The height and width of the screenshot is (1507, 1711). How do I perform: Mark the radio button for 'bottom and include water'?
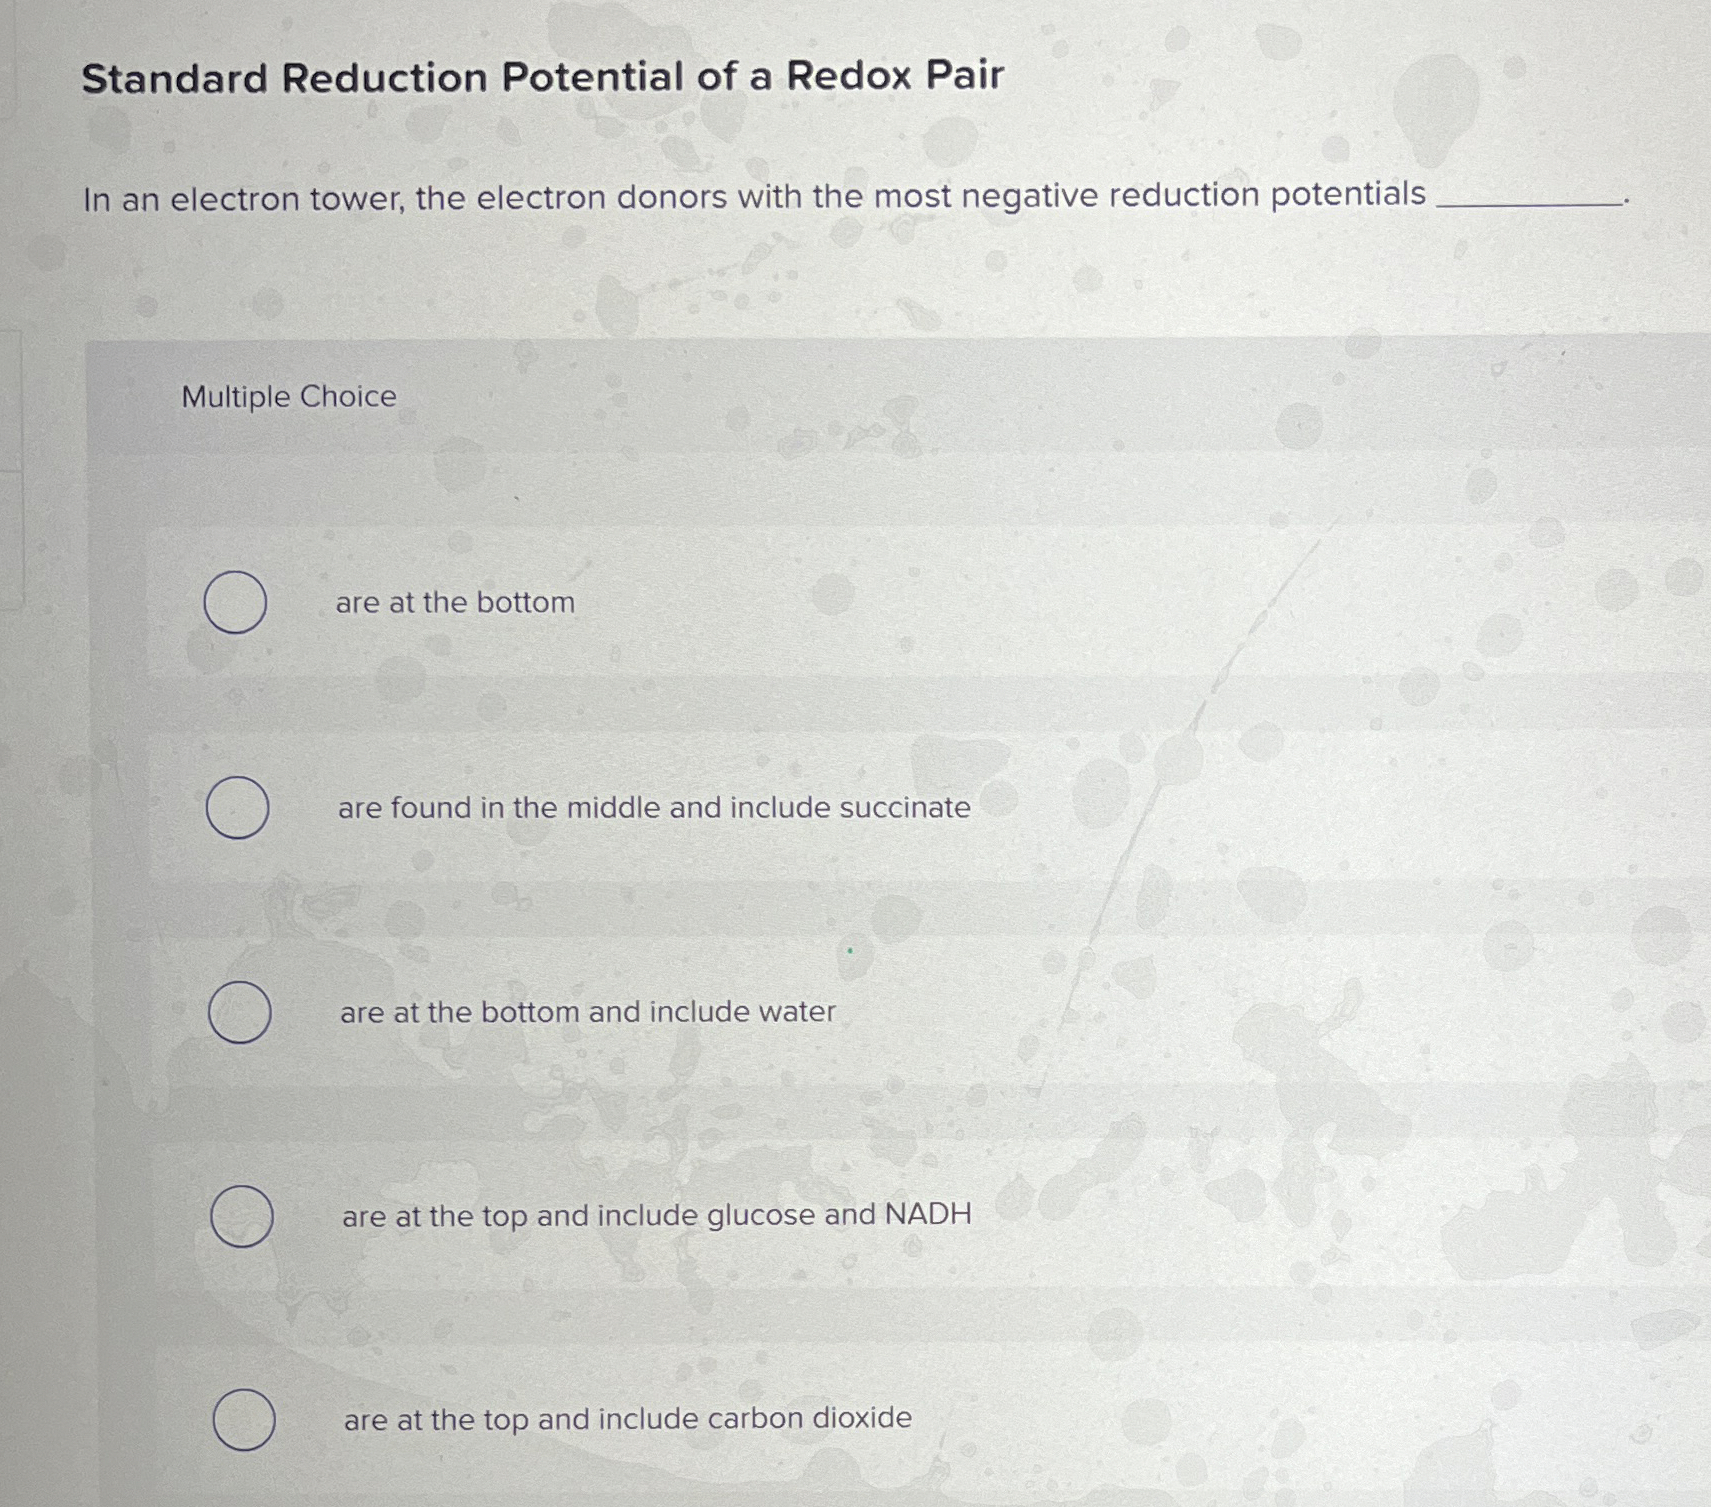pos(239,1012)
